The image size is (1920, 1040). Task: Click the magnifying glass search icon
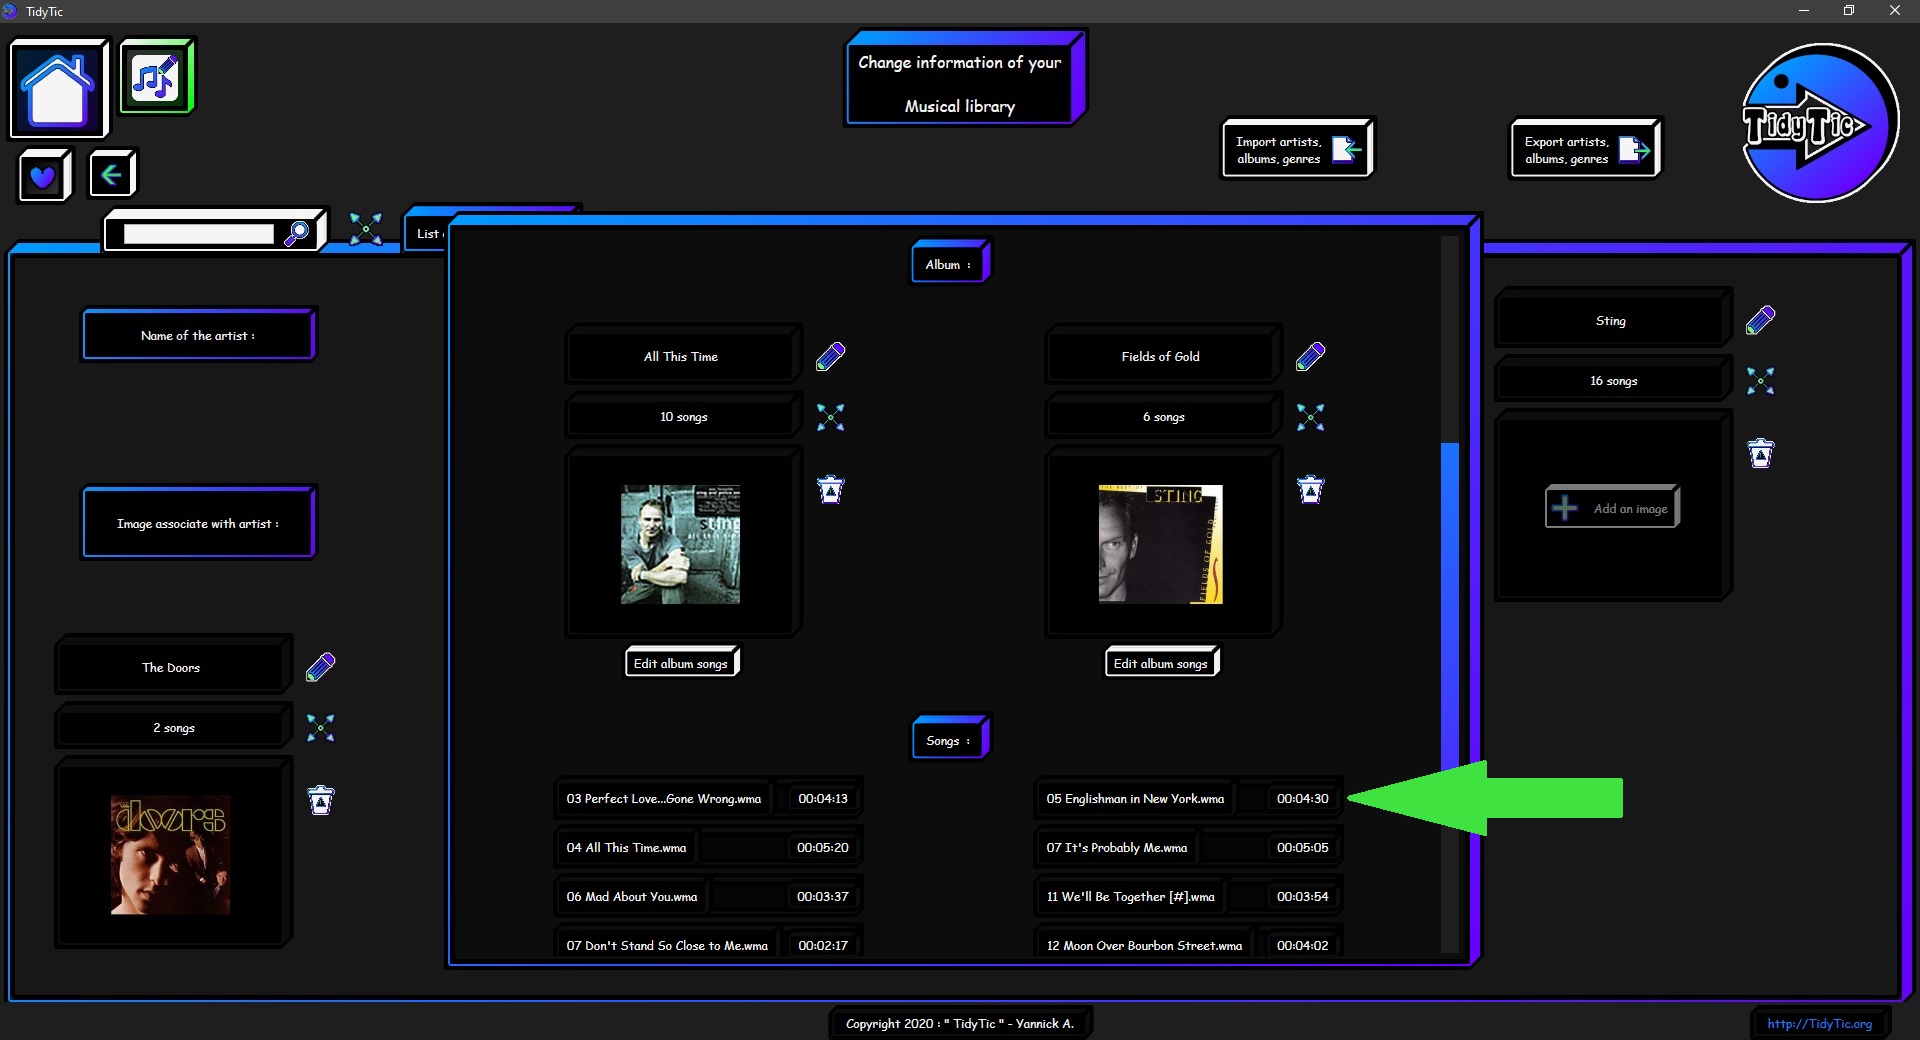(297, 233)
